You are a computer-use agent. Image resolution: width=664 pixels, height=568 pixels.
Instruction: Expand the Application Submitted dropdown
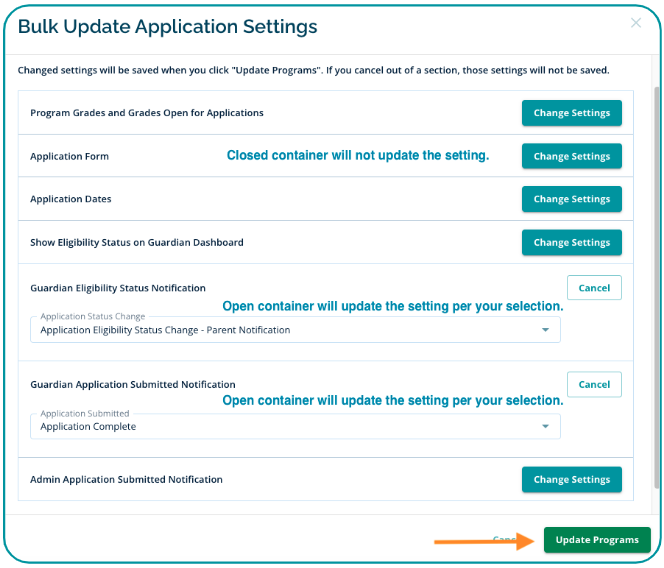[295, 427]
